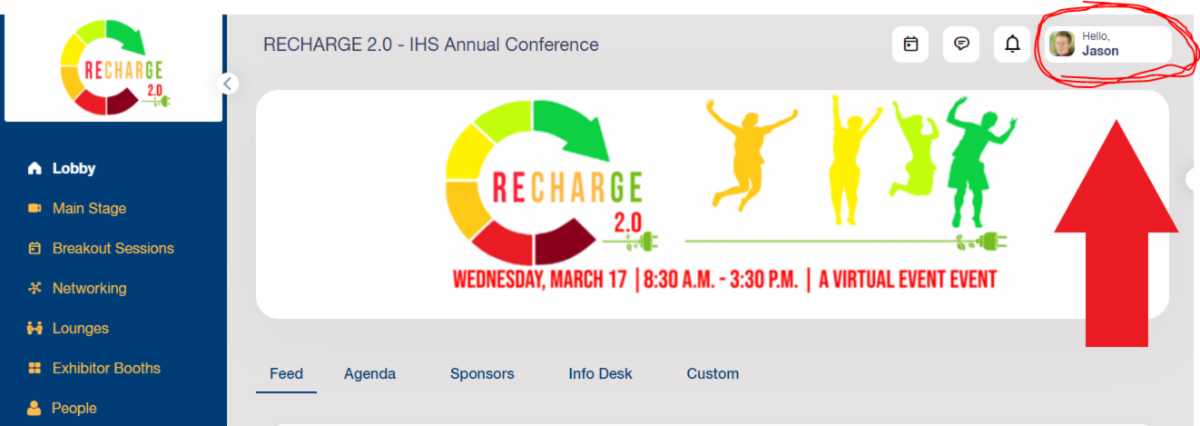This screenshot has height=426, width=1200.
Task: Open the Hello, Jason profile menu
Action: click(x=1107, y=44)
